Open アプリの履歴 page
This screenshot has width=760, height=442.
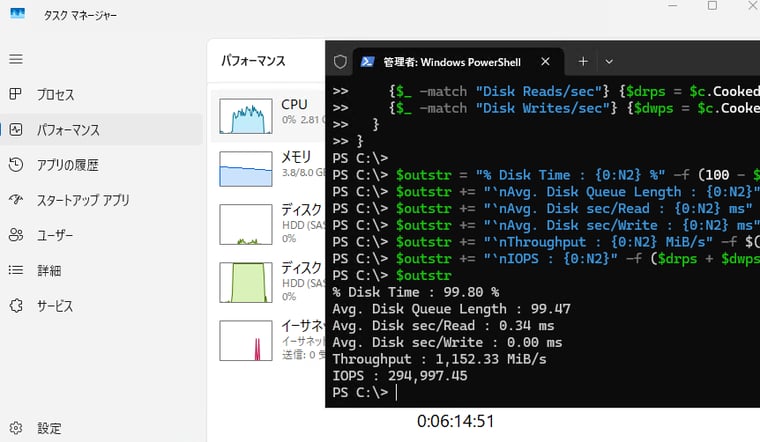coord(101,165)
